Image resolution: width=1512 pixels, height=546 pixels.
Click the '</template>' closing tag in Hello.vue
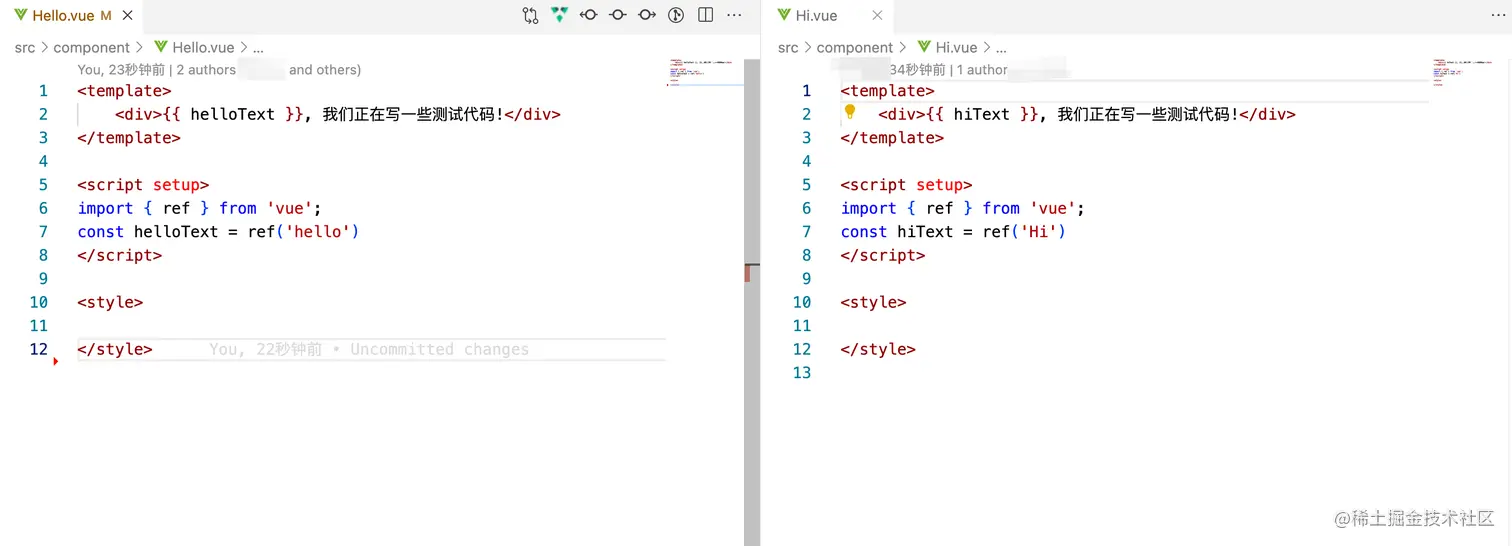[129, 137]
